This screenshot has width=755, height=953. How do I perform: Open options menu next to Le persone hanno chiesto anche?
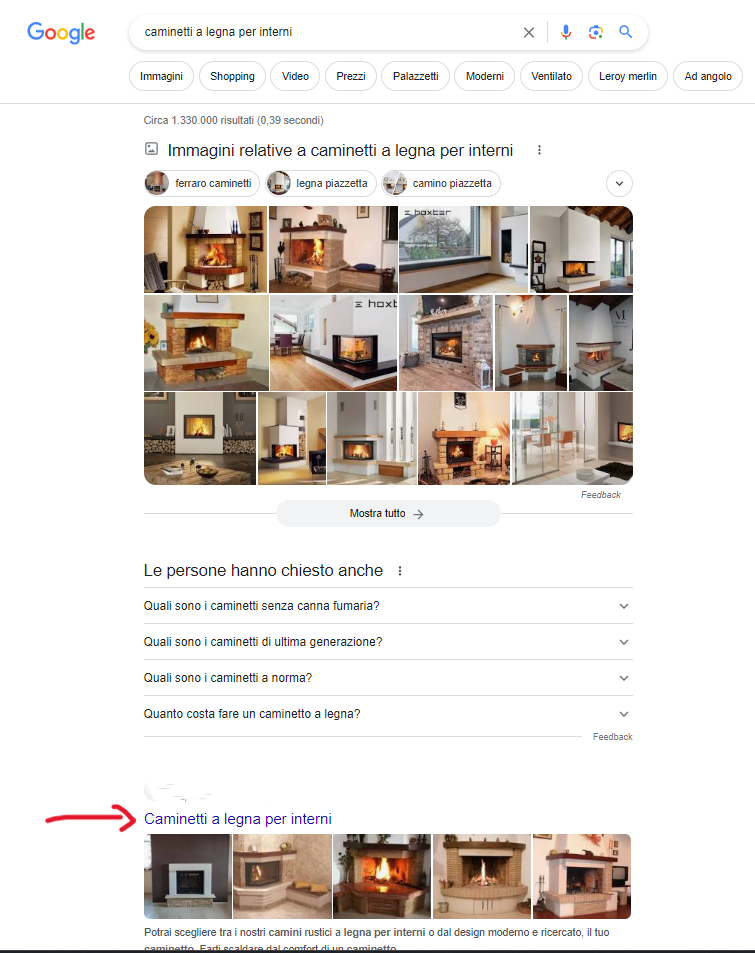pyautogui.click(x=400, y=571)
